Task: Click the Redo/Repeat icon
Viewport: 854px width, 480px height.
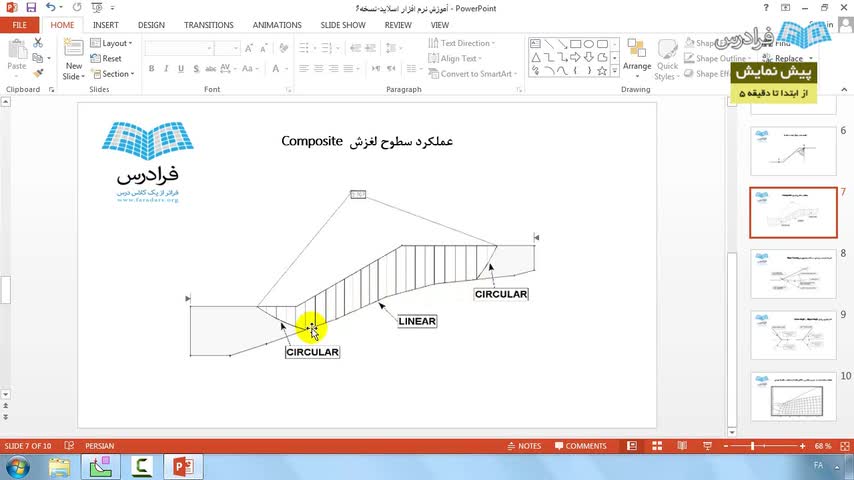Action: (77, 8)
